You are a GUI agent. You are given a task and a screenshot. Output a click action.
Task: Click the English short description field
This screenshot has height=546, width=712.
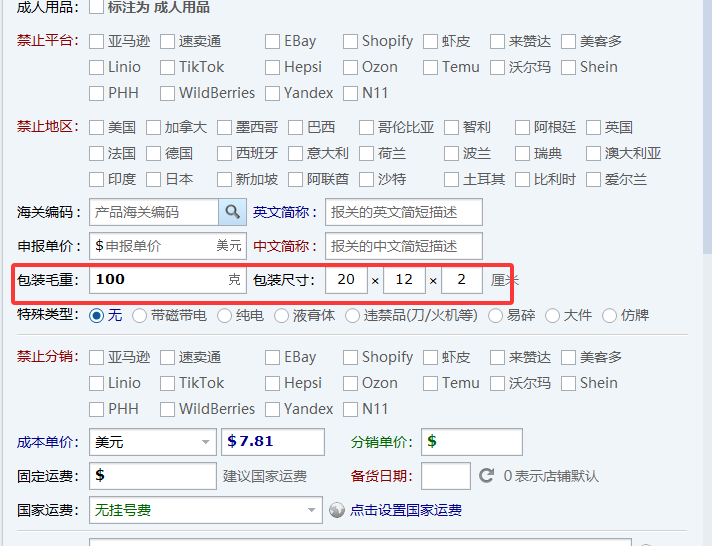click(x=403, y=212)
